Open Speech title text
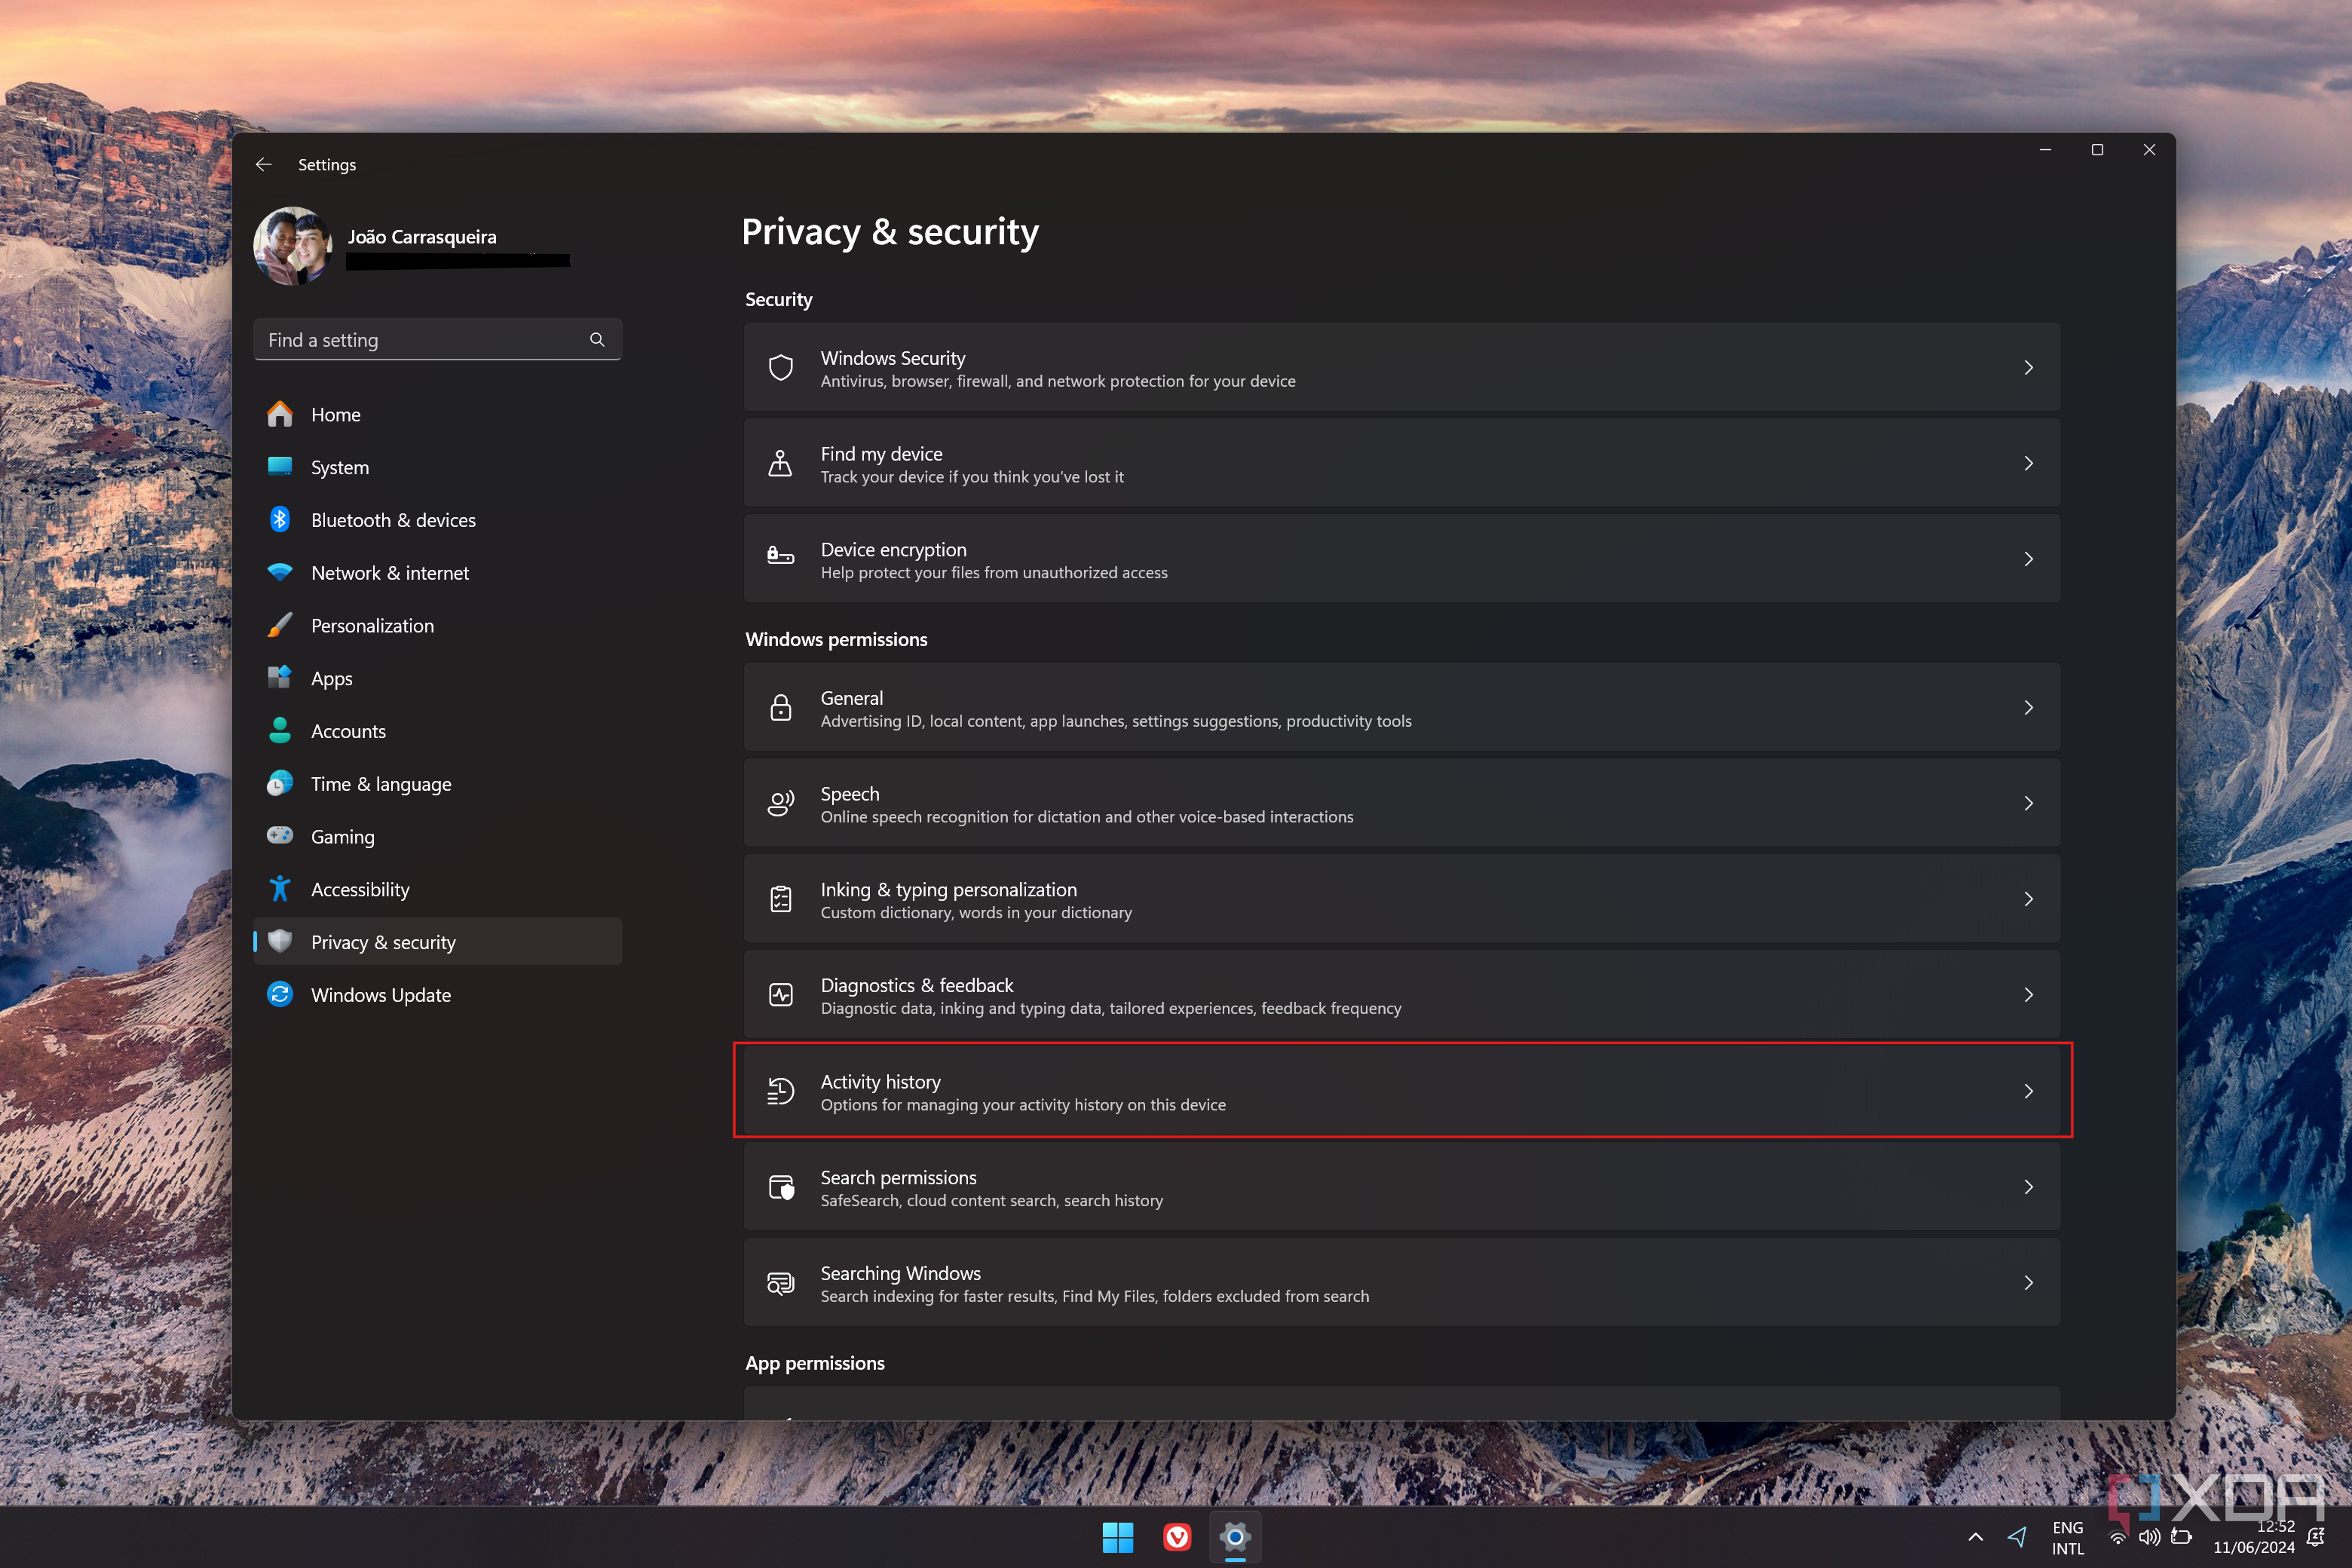This screenshot has width=2352, height=1568. coord(850,793)
